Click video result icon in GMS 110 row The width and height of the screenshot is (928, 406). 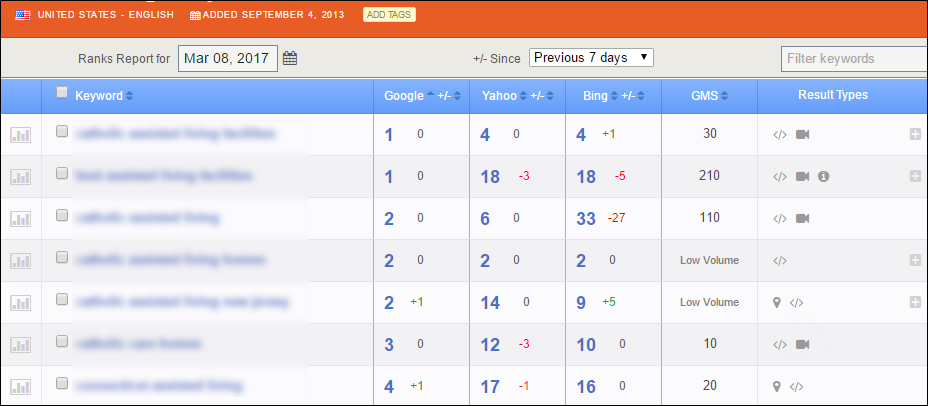point(803,218)
